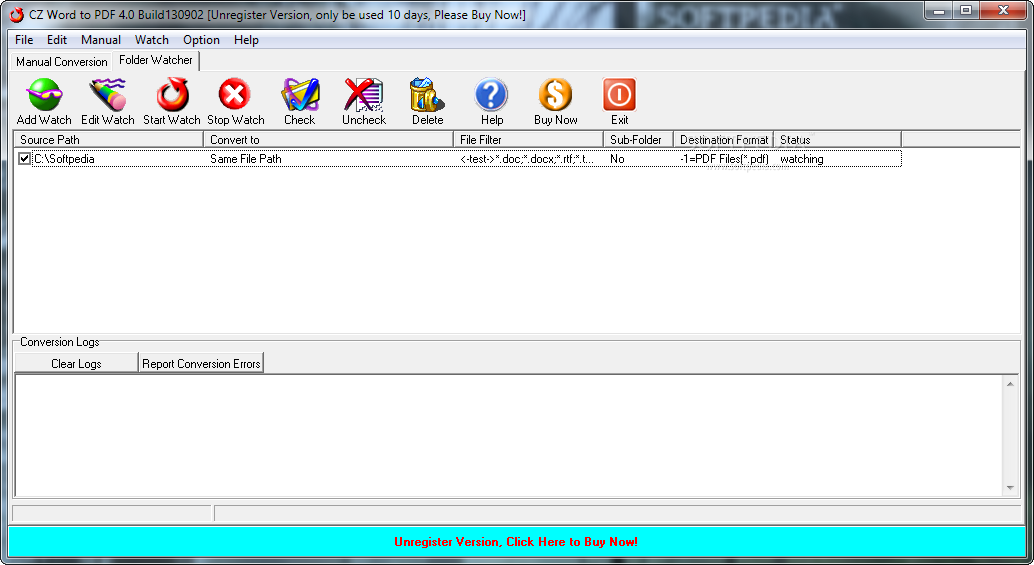Viewport: 1034px width, 565px height.
Task: Maximize the application window
Action: pos(966,11)
